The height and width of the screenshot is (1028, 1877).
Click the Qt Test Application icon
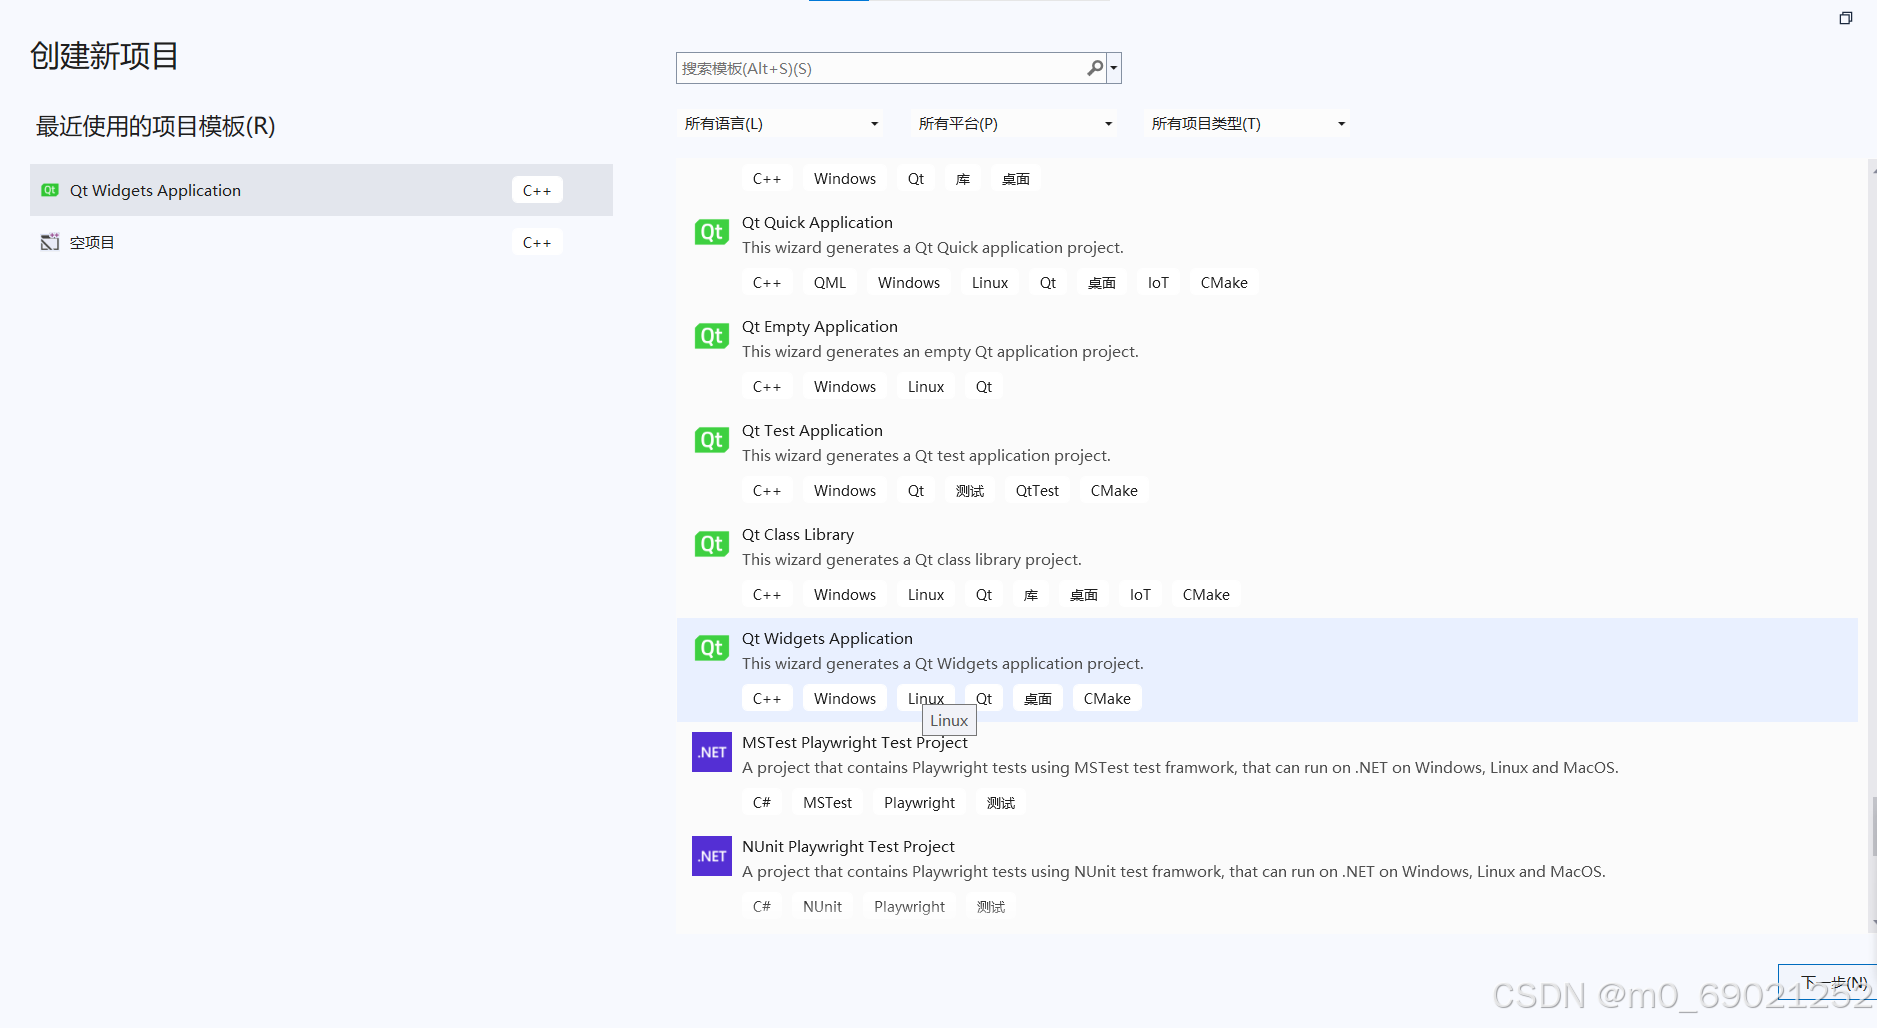tap(712, 440)
